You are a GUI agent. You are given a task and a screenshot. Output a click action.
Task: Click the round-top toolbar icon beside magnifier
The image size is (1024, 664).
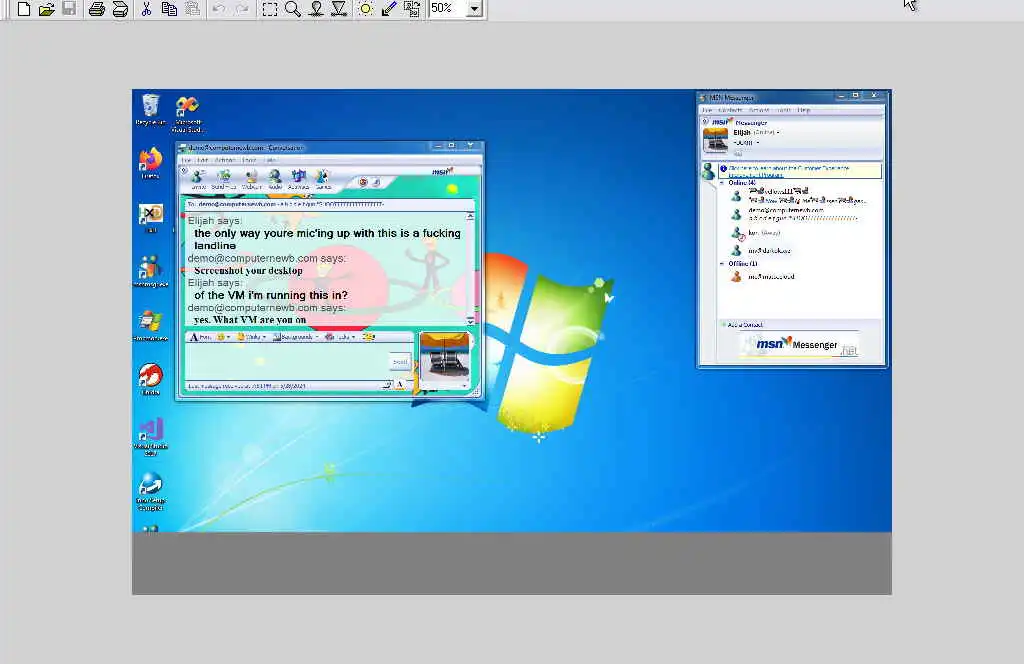[x=316, y=8]
